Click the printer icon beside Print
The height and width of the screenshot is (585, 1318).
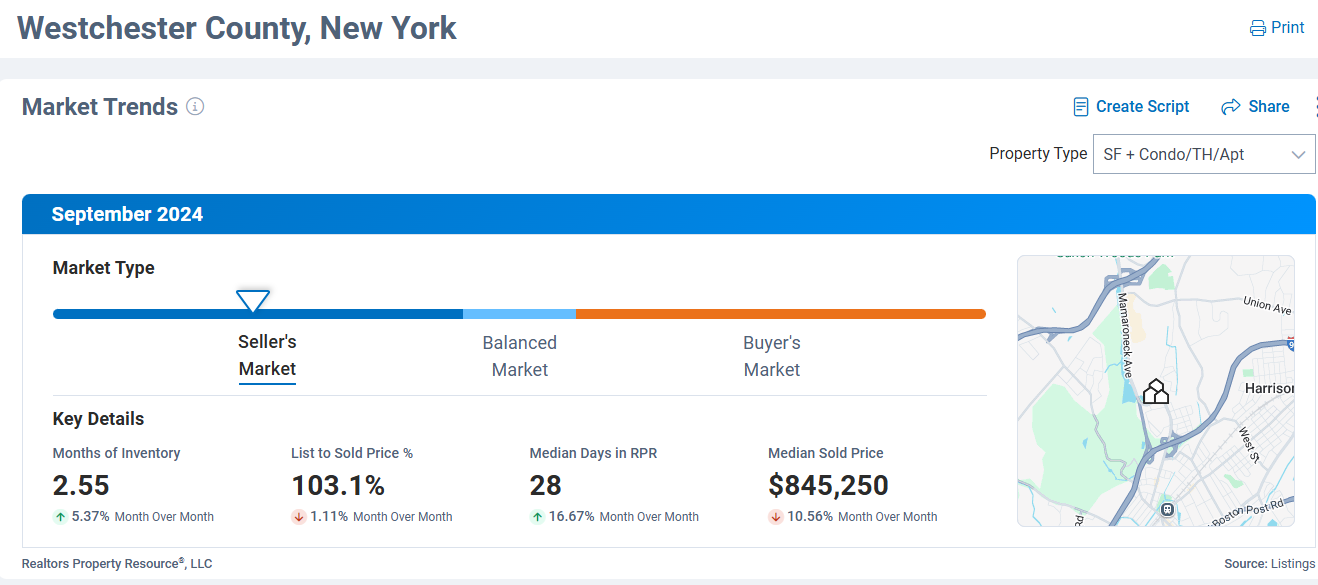pos(1258,28)
